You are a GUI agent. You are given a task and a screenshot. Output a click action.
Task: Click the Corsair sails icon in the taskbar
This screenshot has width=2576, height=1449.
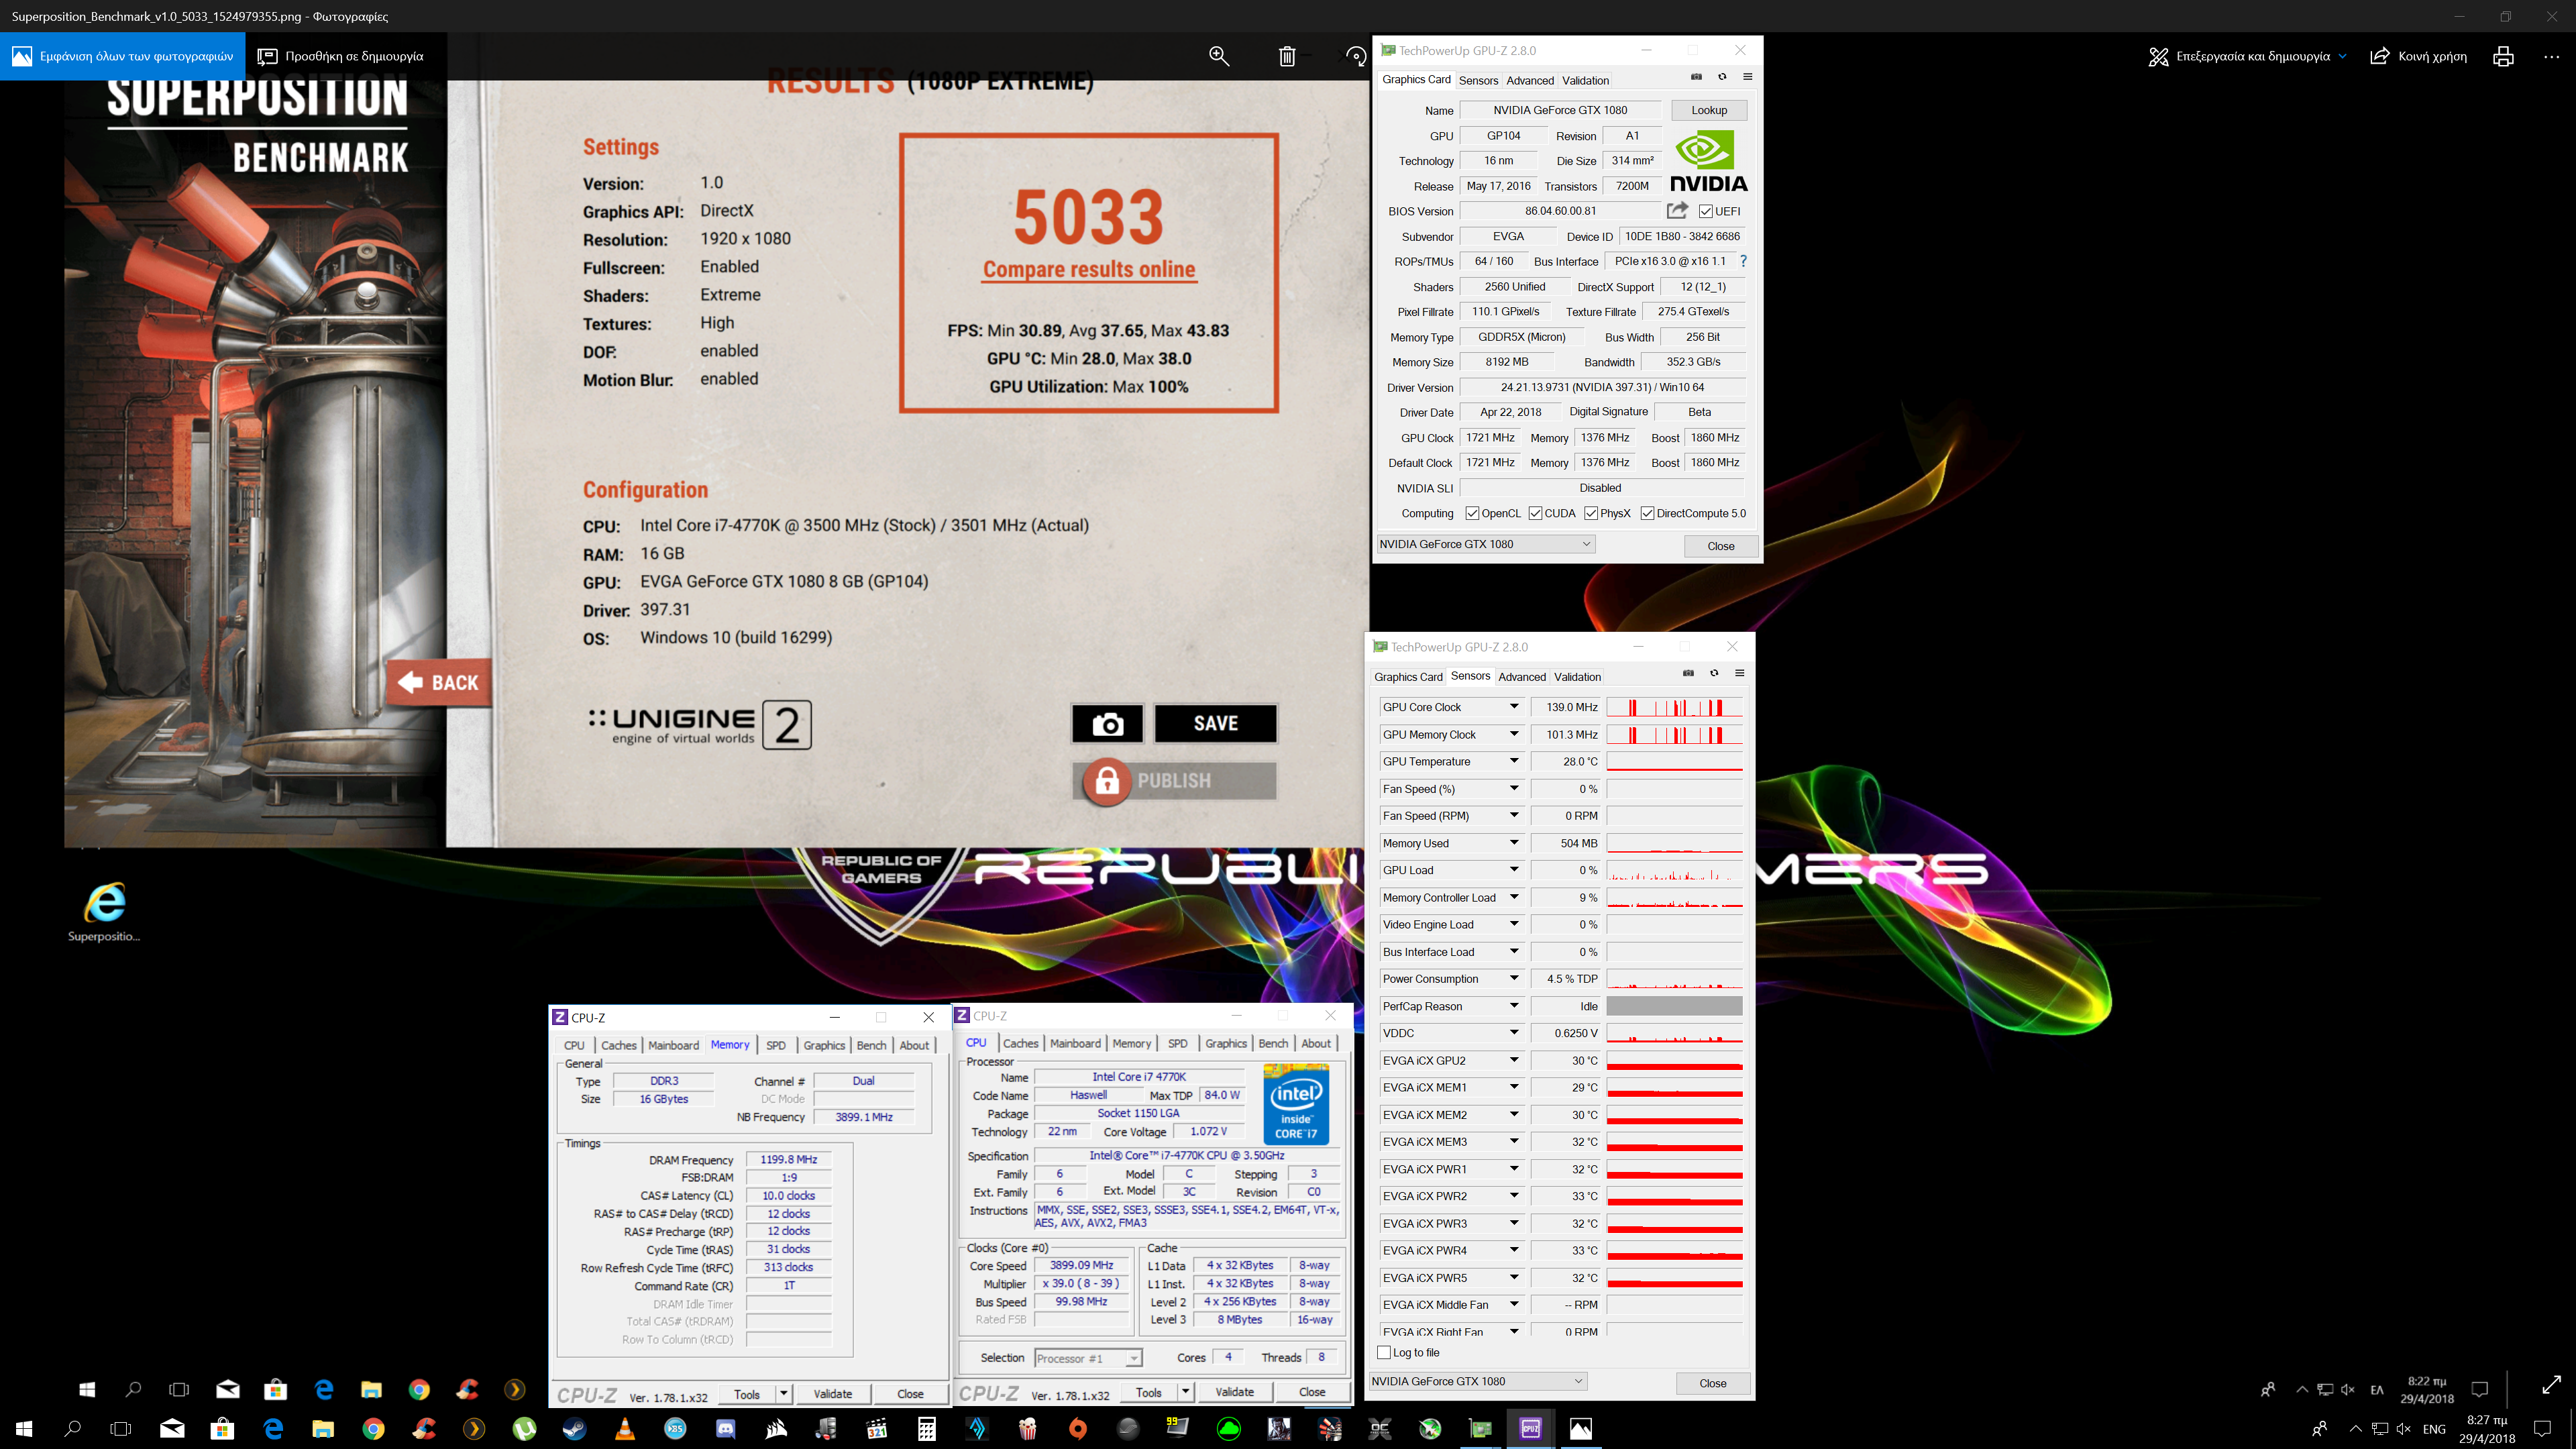coord(776,1429)
